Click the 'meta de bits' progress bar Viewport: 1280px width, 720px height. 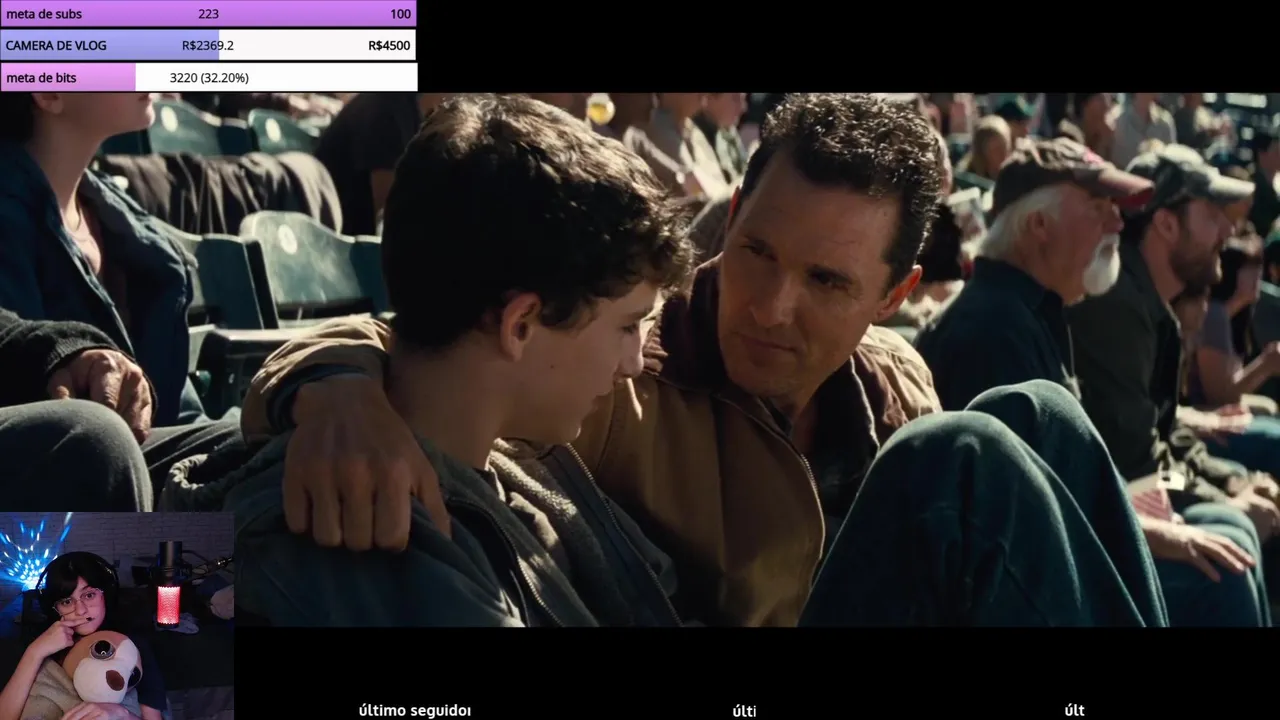coord(208,77)
